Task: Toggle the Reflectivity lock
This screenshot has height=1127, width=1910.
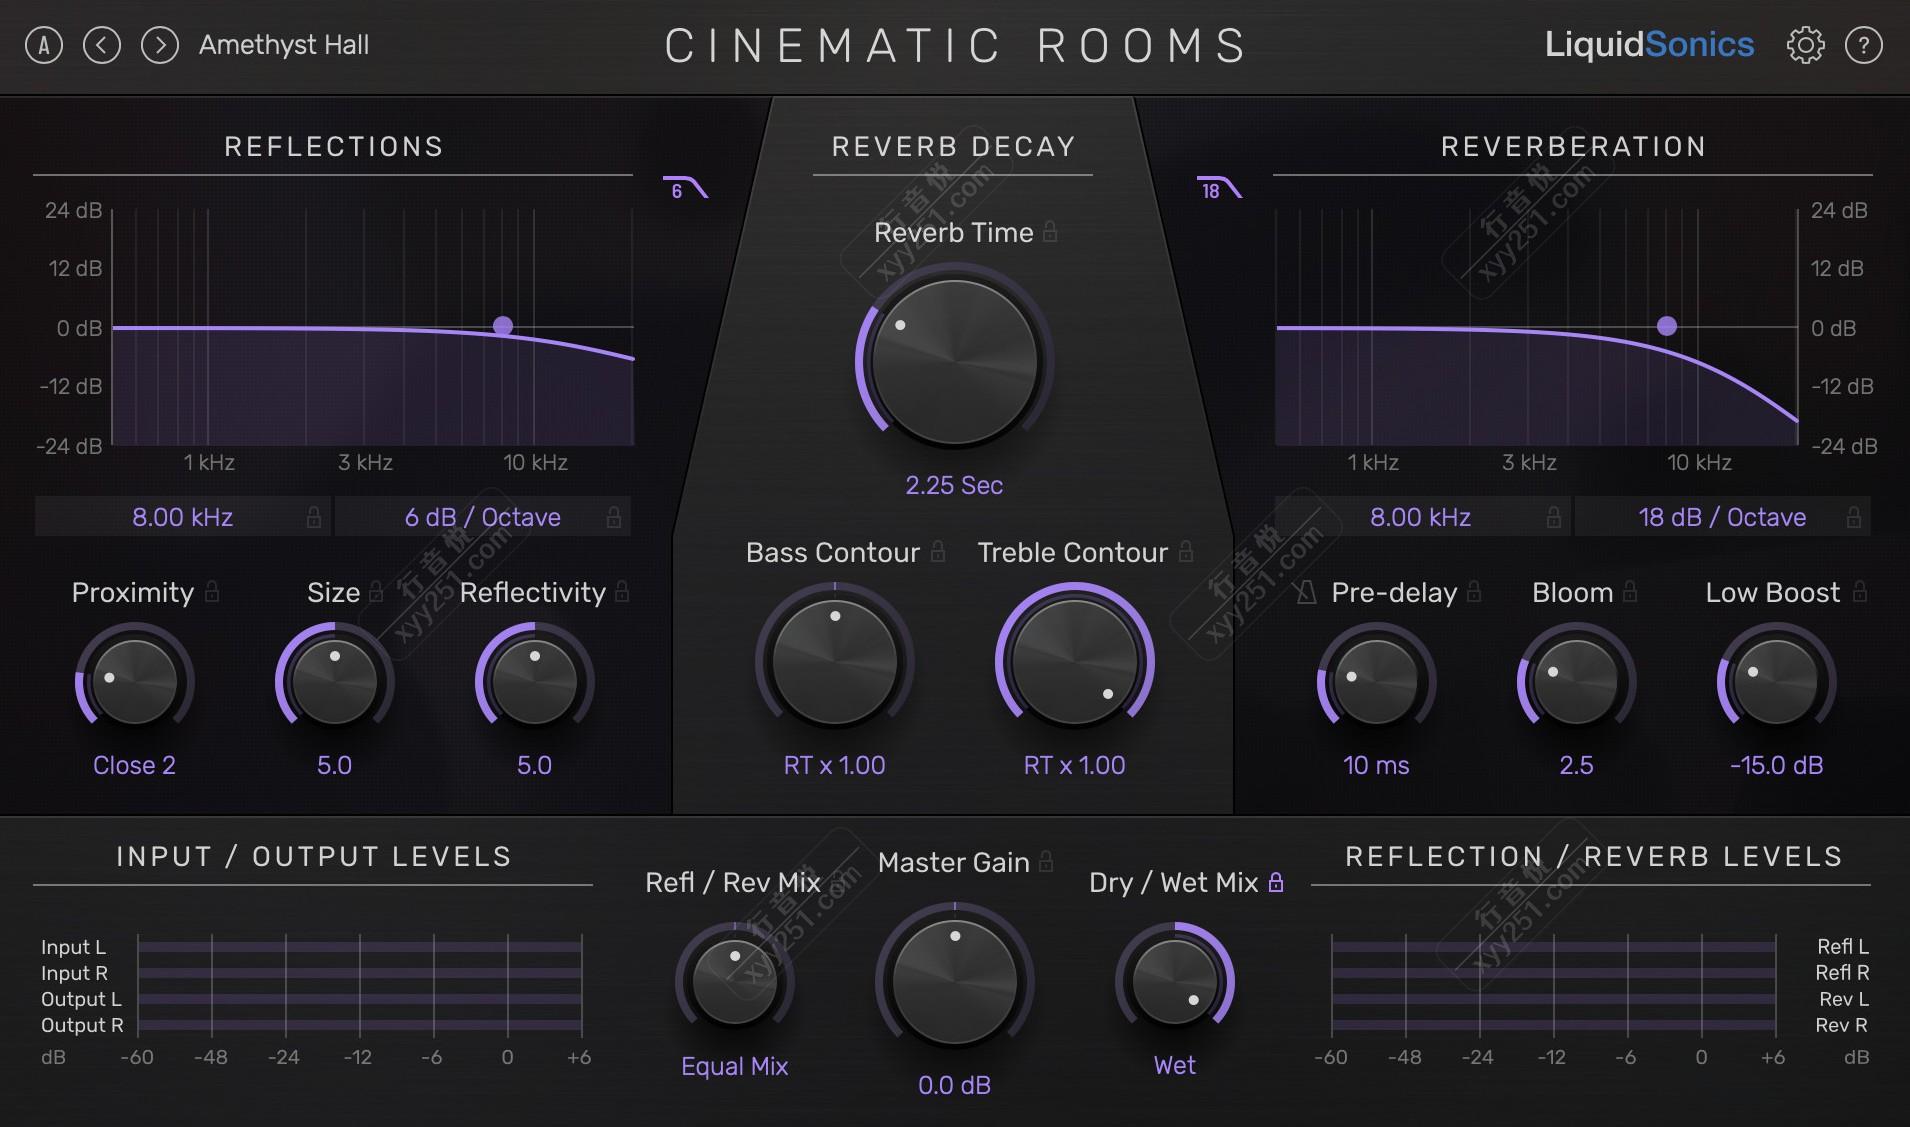Action: [x=622, y=592]
